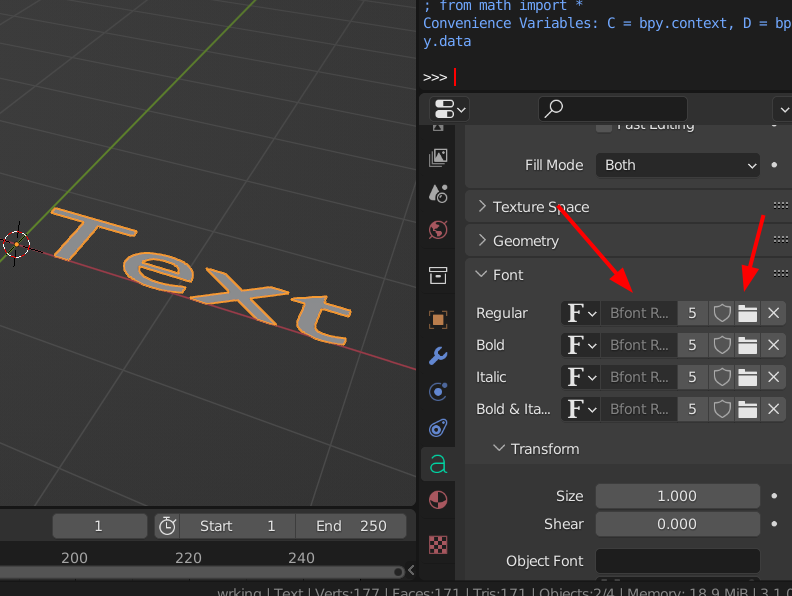Toggle fake user for Regular font
The height and width of the screenshot is (596, 792).
[x=722, y=313]
